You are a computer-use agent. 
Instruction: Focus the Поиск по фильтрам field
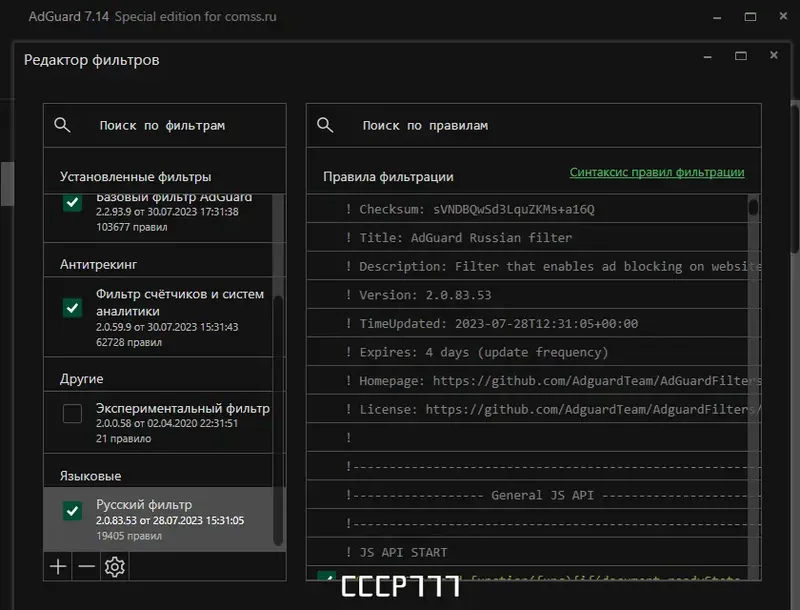pyautogui.click(x=165, y=125)
